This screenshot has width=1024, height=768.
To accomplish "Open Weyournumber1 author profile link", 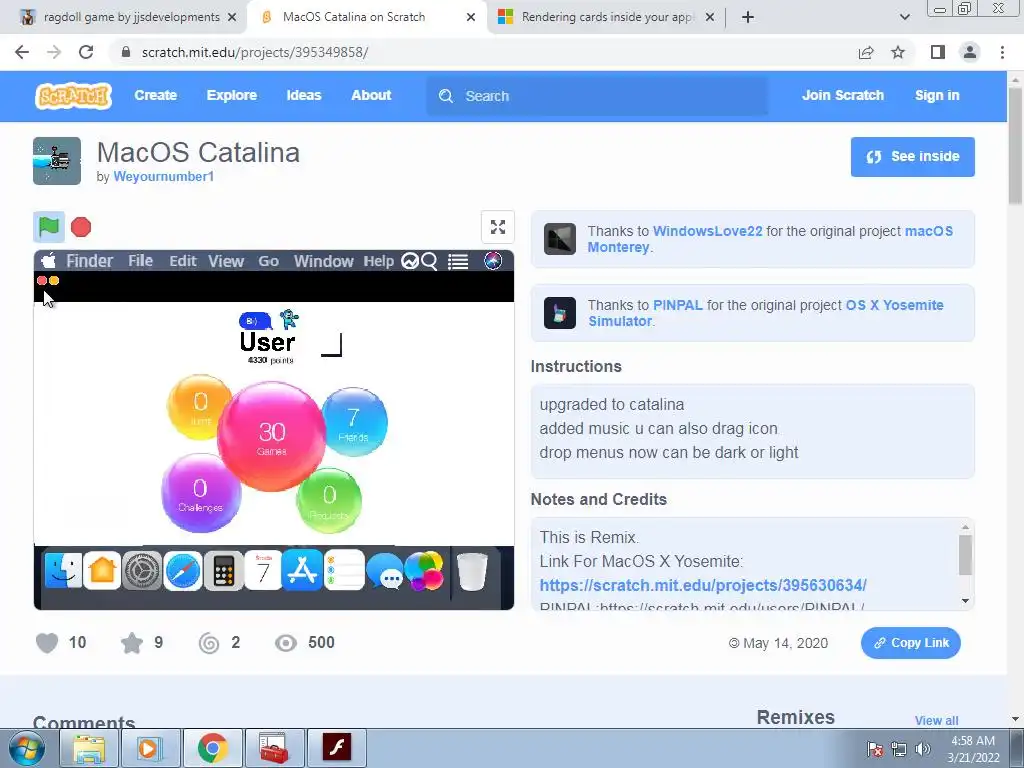I will [x=163, y=176].
